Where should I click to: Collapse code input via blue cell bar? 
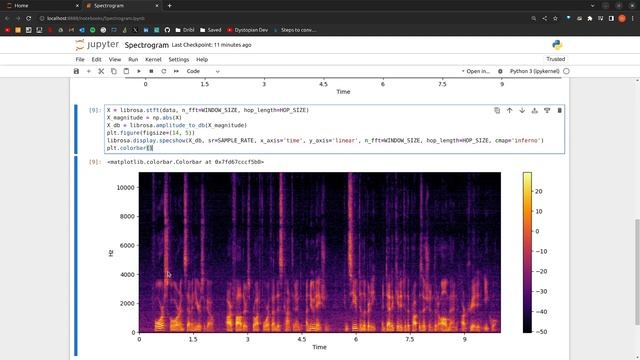(x=76, y=129)
